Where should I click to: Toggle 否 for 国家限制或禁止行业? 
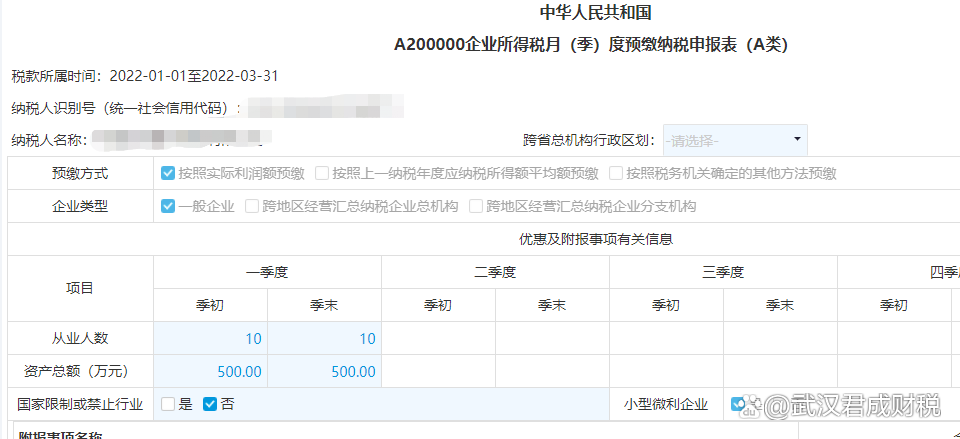pos(210,404)
